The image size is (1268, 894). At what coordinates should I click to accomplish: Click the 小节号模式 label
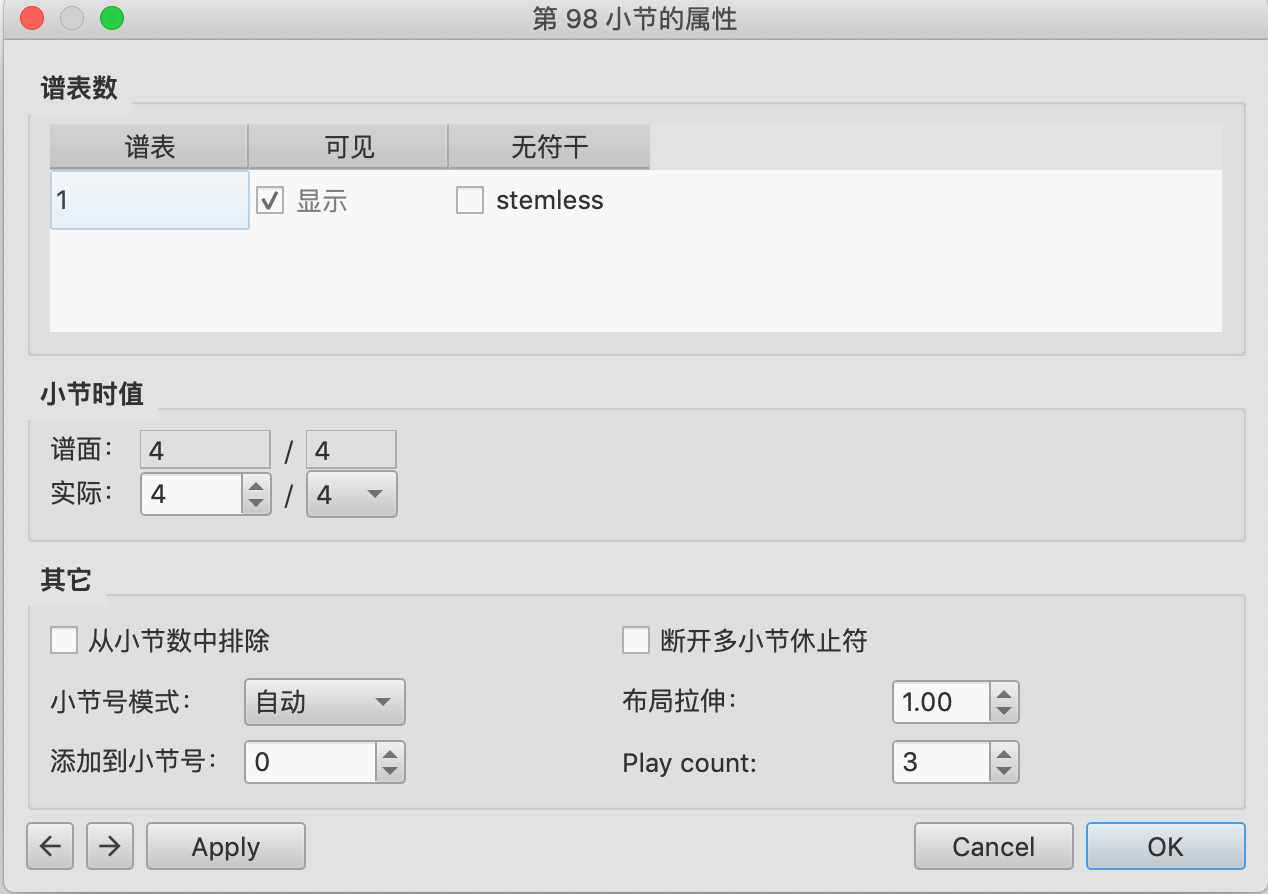point(120,702)
